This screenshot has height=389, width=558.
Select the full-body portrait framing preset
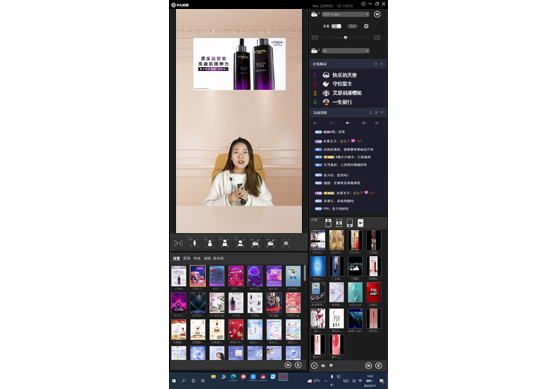point(194,243)
